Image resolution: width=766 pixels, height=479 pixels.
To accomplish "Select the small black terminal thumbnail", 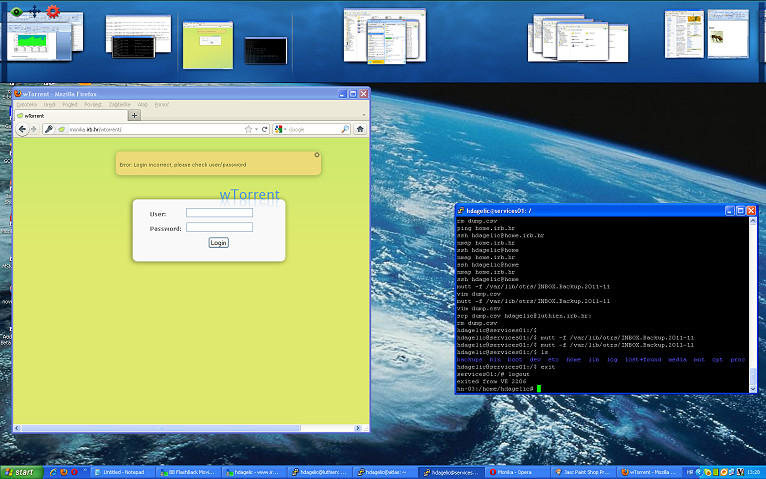I will point(265,50).
